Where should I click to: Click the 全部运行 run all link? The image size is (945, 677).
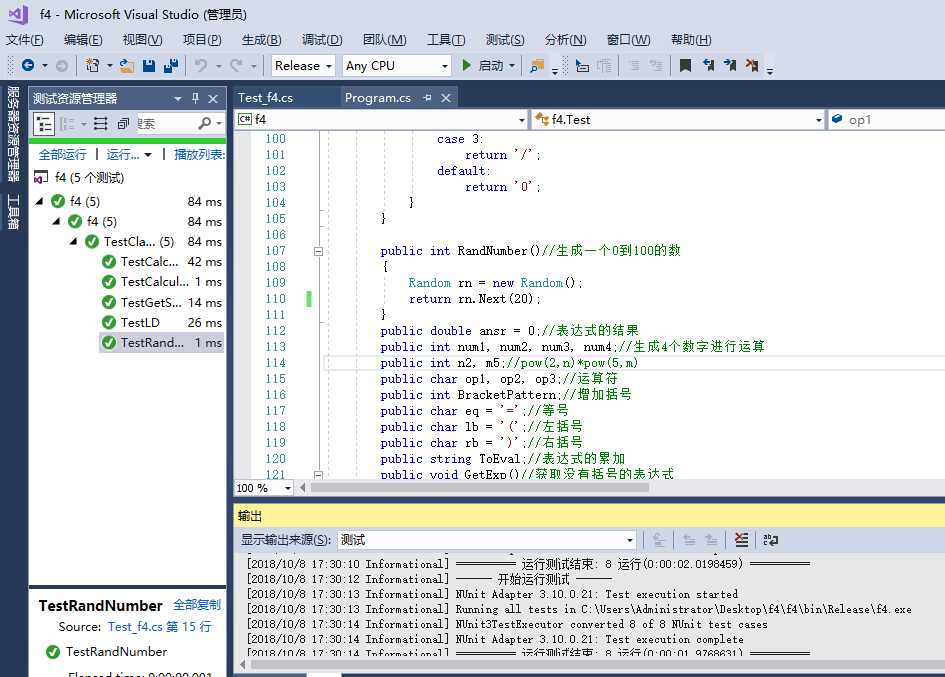[63, 155]
